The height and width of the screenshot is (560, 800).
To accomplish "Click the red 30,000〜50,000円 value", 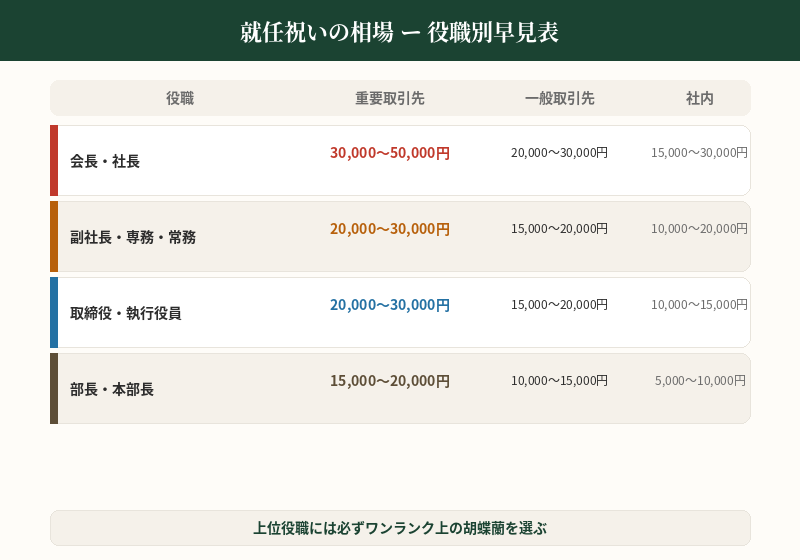I will point(390,152).
